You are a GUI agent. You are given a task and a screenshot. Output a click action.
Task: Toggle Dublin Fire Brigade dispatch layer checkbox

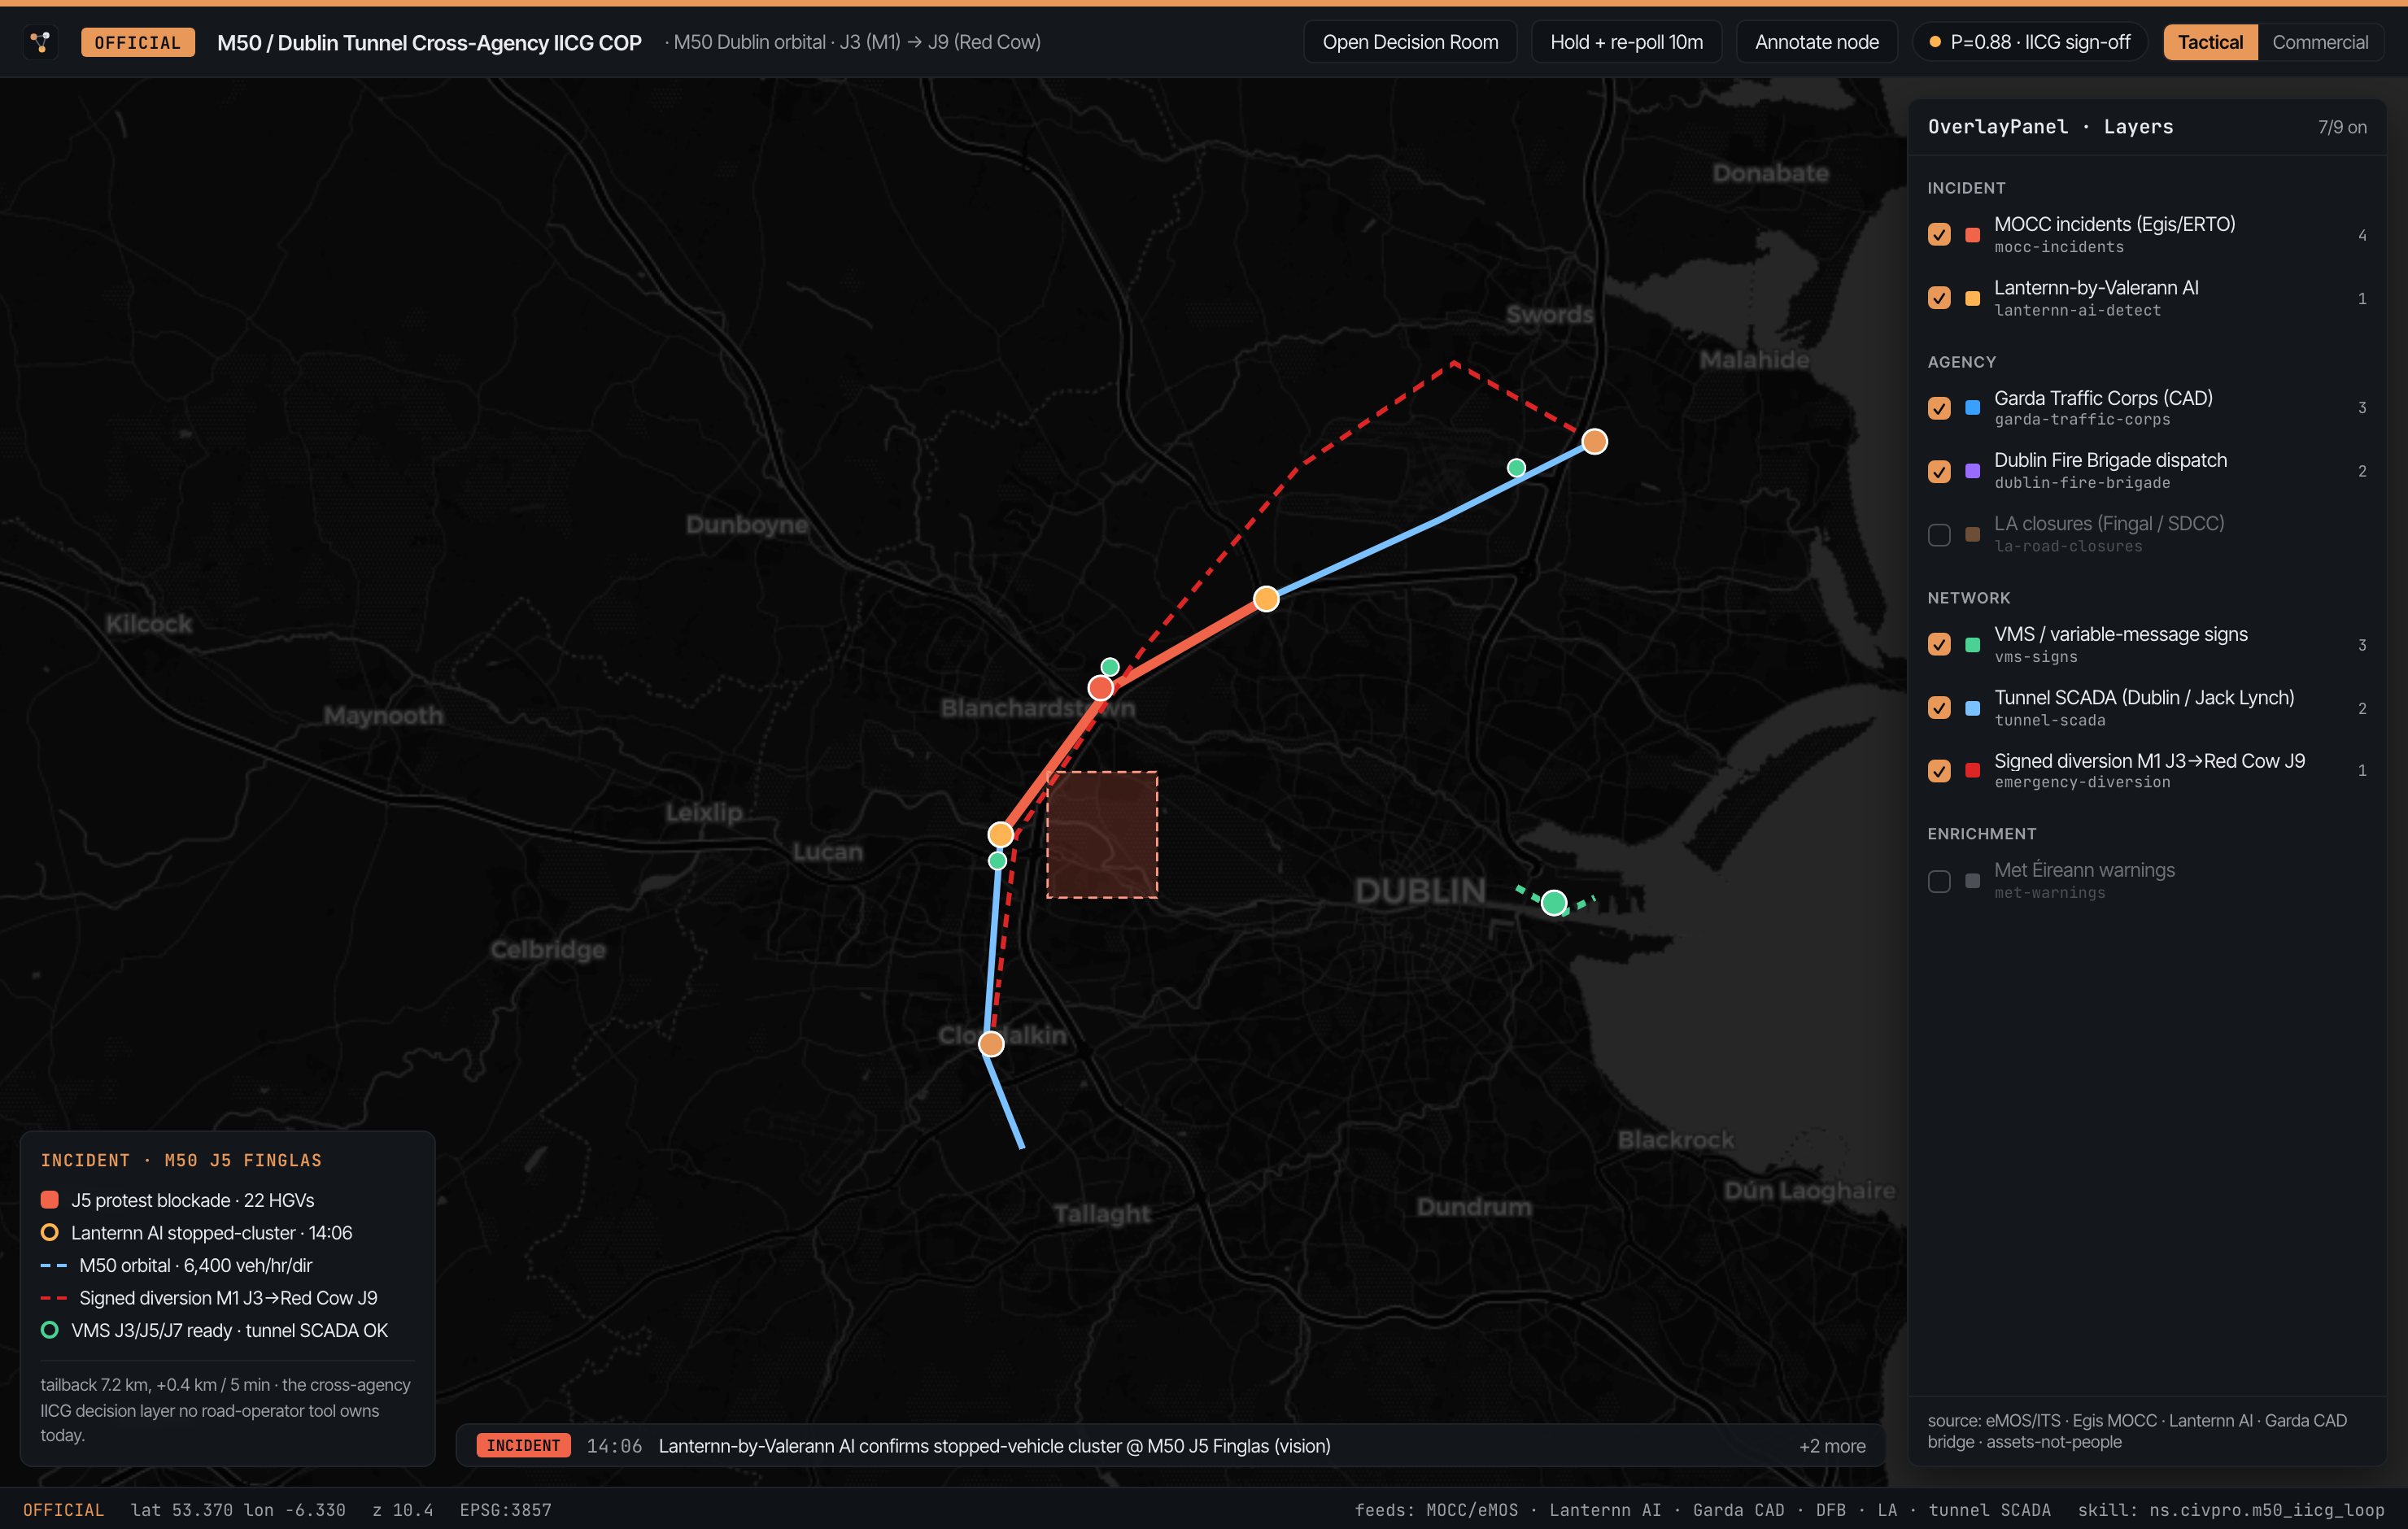tap(1939, 471)
